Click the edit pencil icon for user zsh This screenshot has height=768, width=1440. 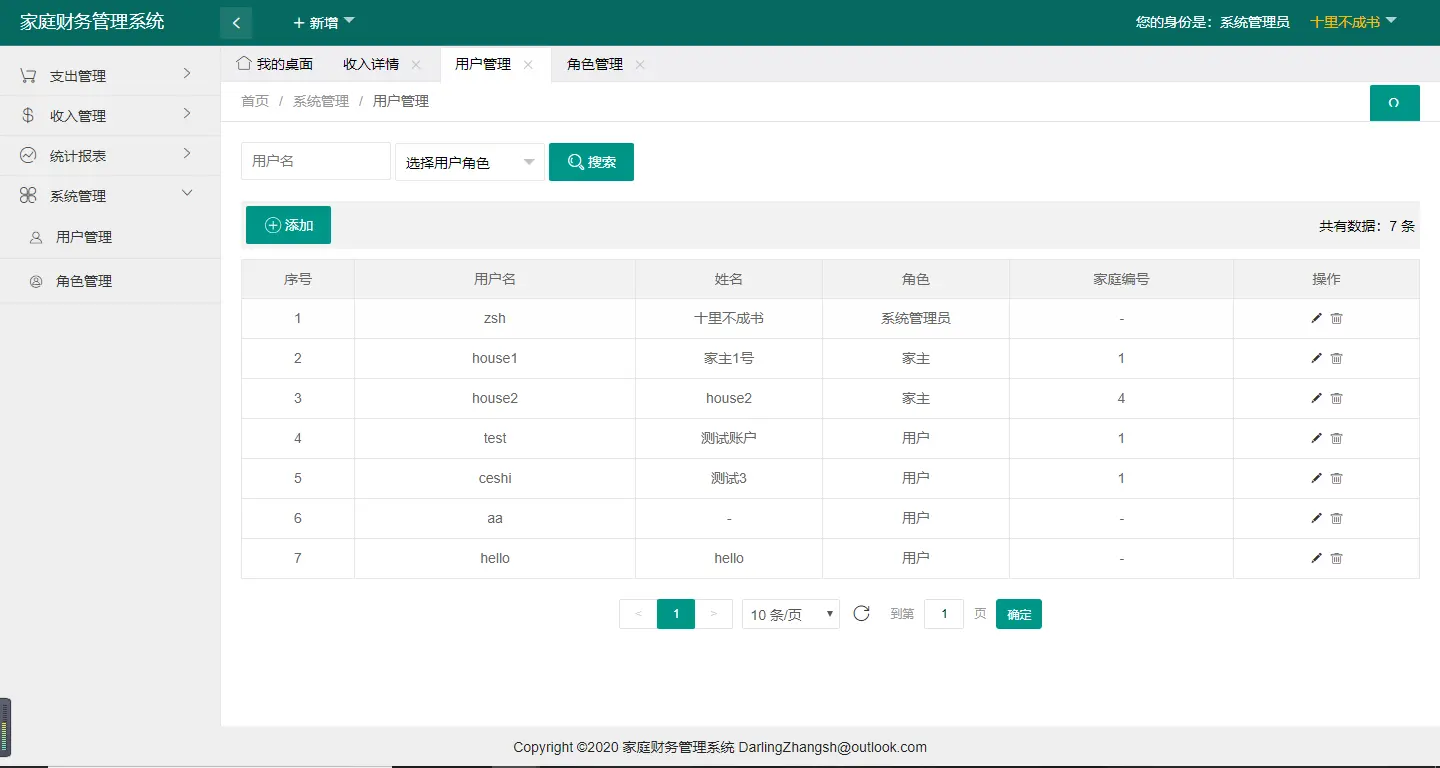coord(1316,318)
